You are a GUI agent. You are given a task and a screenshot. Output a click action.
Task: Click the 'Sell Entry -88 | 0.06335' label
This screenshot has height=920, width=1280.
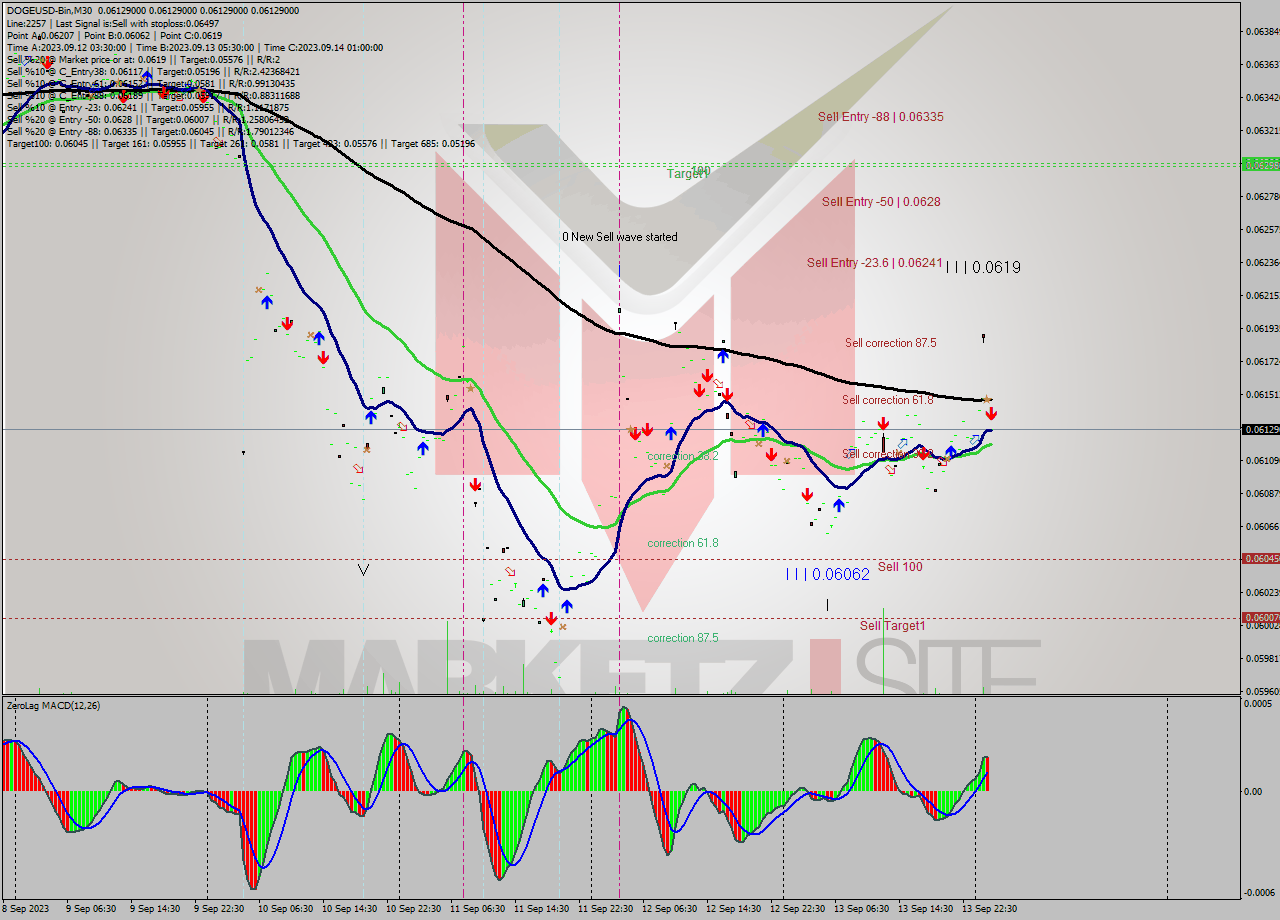tap(880, 117)
